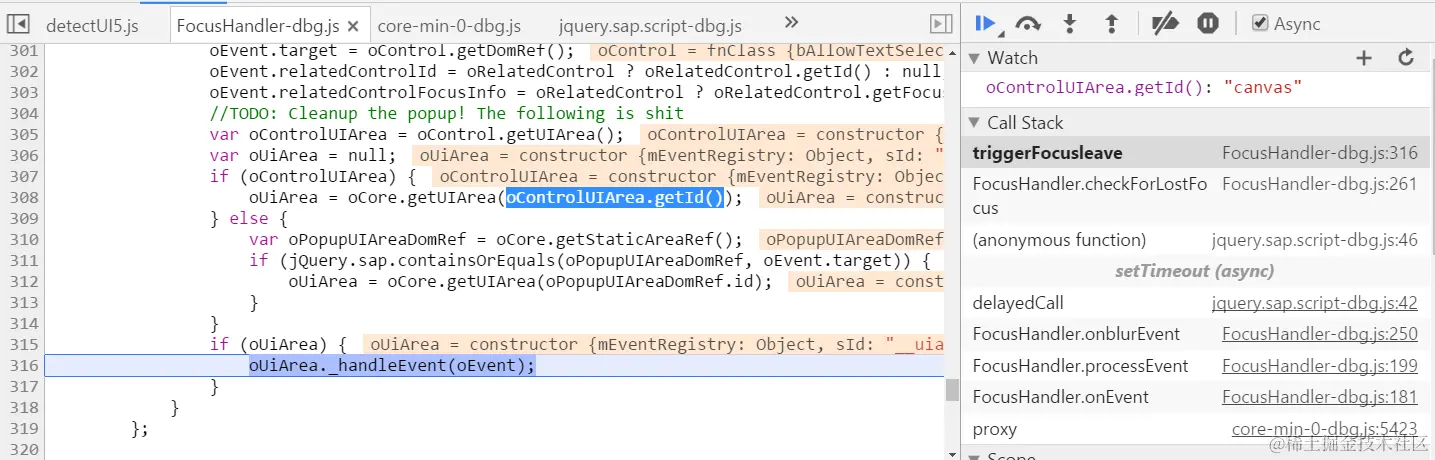Screen dimensions: 1435x460
Task: Click the //TODO: Cleanup the popup comment
Action: tap(447, 113)
